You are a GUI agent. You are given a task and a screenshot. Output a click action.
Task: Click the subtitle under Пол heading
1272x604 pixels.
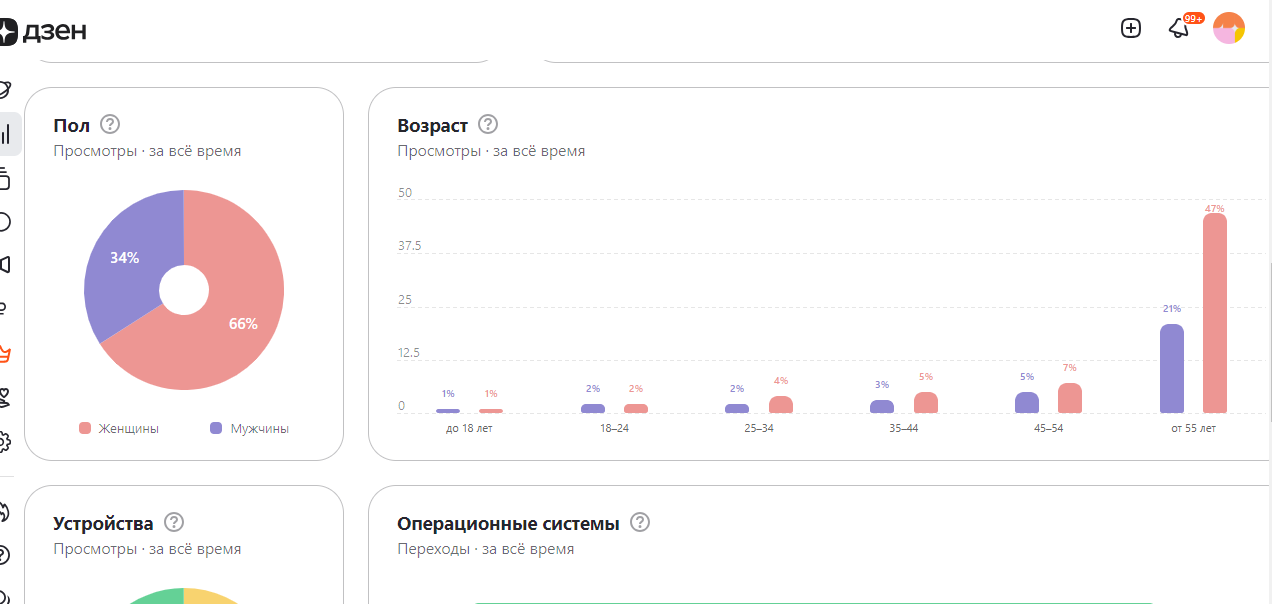pos(147,151)
